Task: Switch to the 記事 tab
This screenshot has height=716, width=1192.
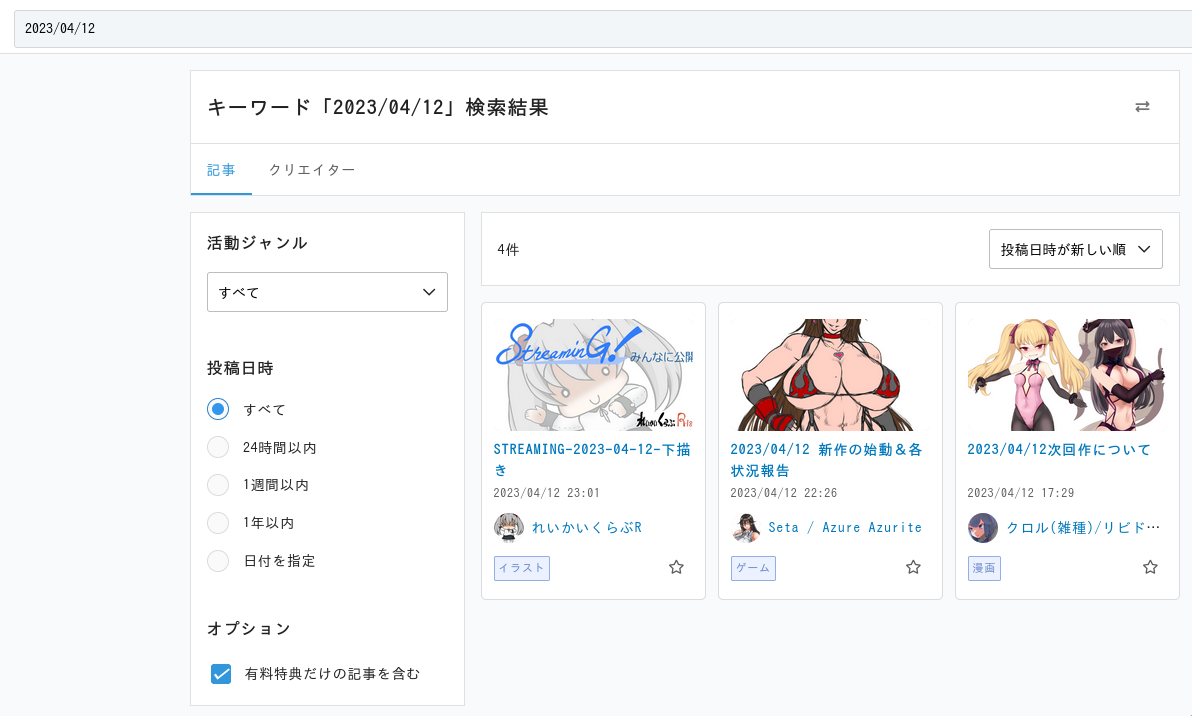Action: (221, 170)
